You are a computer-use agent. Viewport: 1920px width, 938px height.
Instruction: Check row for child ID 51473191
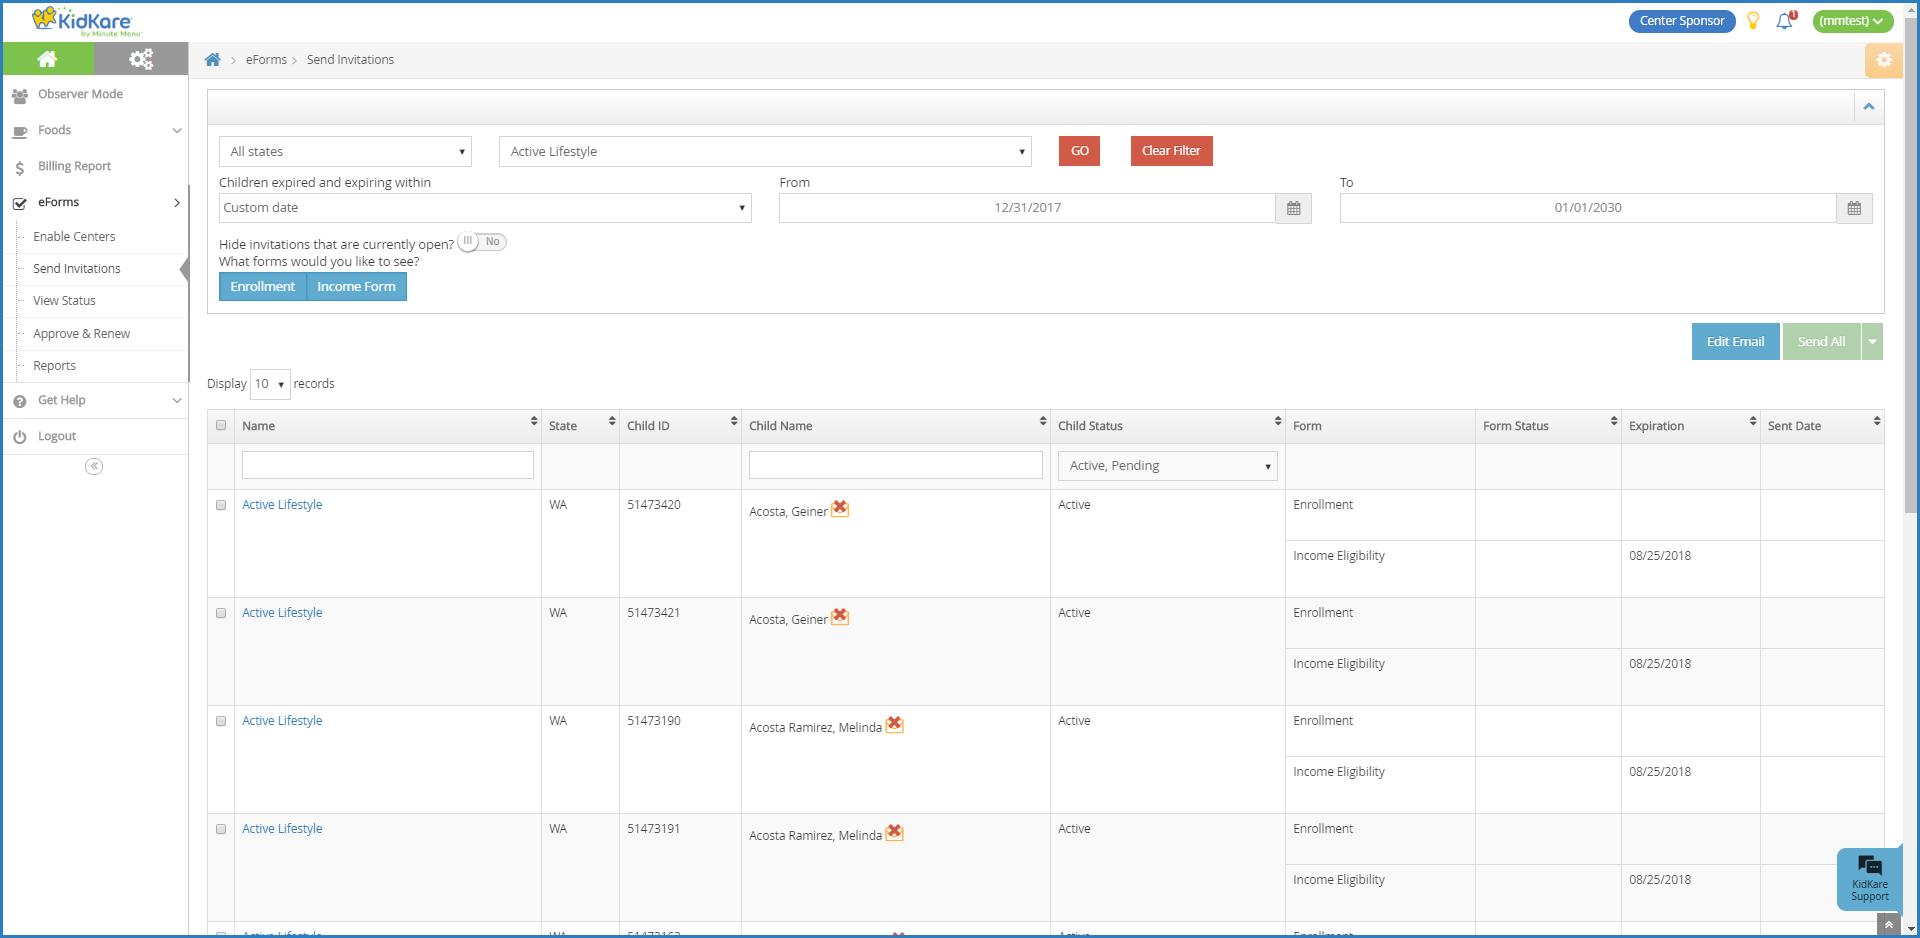221,829
